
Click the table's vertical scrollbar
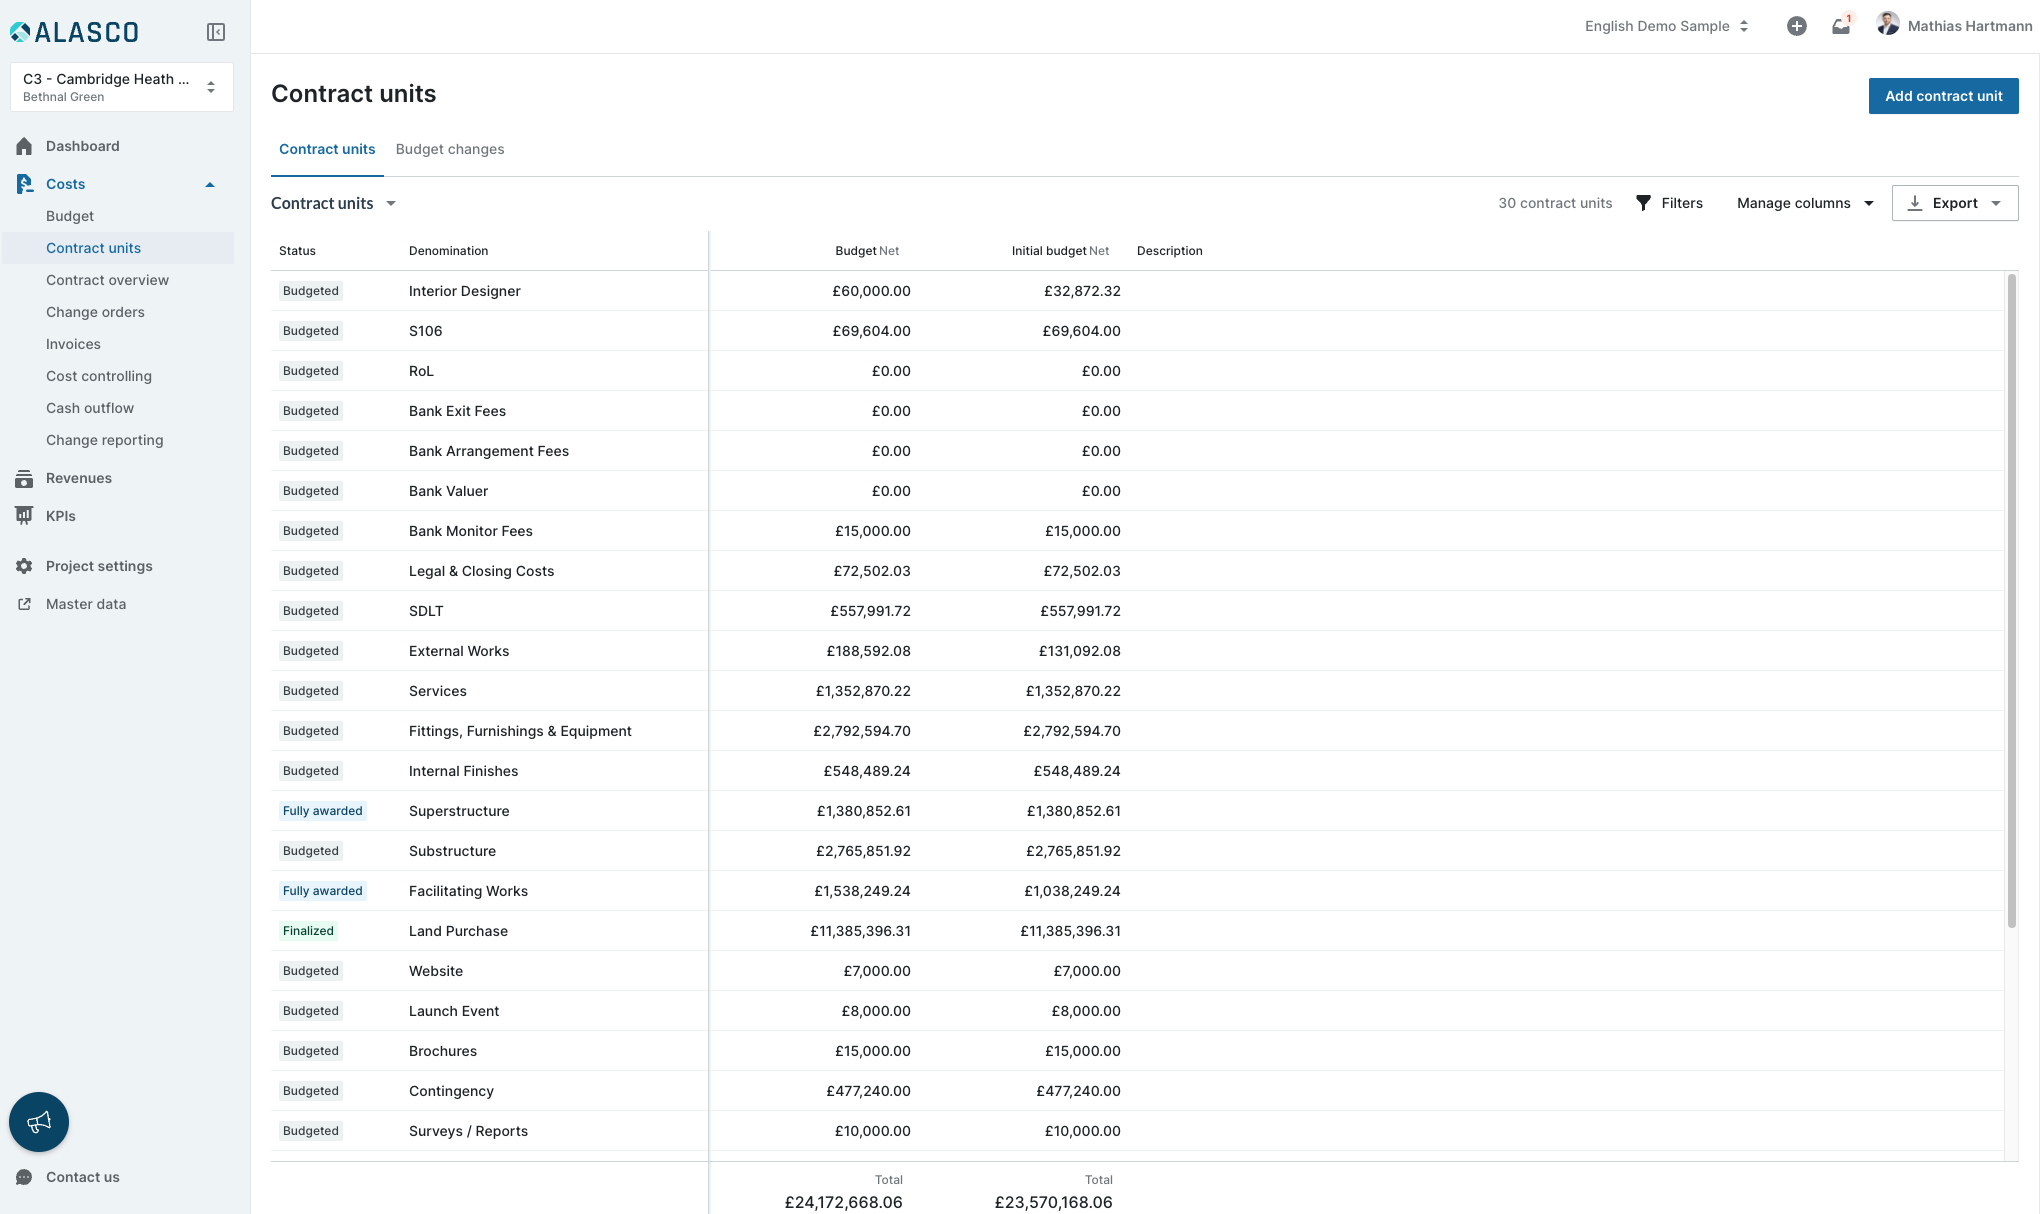(x=2011, y=600)
